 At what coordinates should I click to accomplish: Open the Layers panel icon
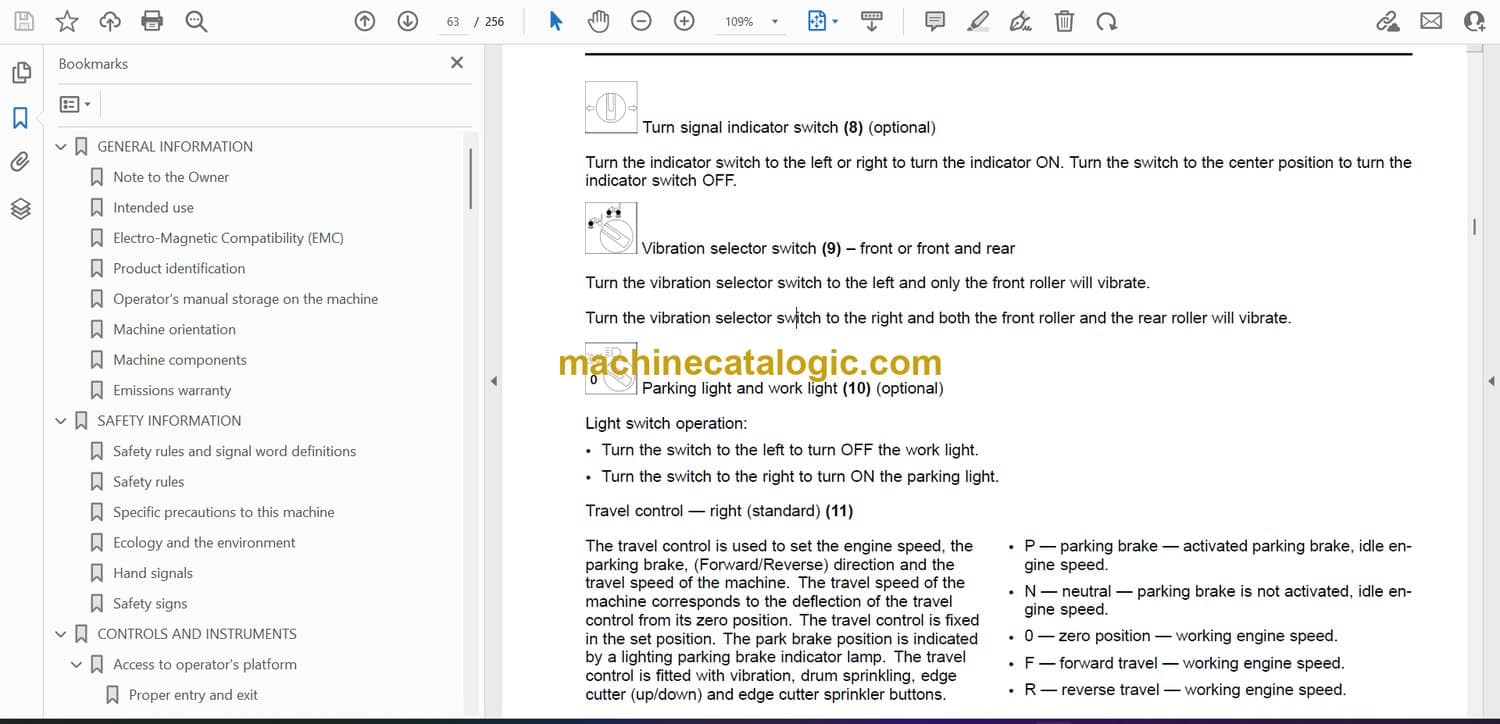click(21, 208)
